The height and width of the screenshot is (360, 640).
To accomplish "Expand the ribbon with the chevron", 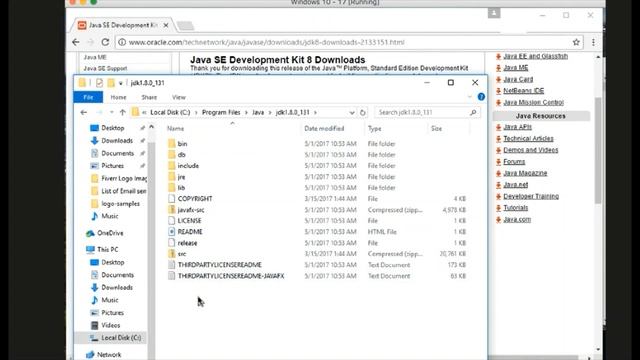I will 469,97.
